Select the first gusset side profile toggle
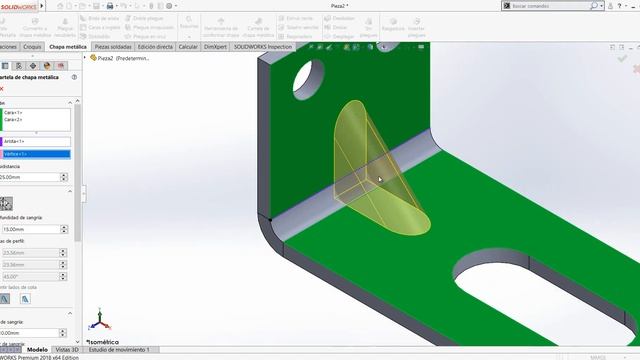This screenshot has height=360, width=640. (4, 299)
